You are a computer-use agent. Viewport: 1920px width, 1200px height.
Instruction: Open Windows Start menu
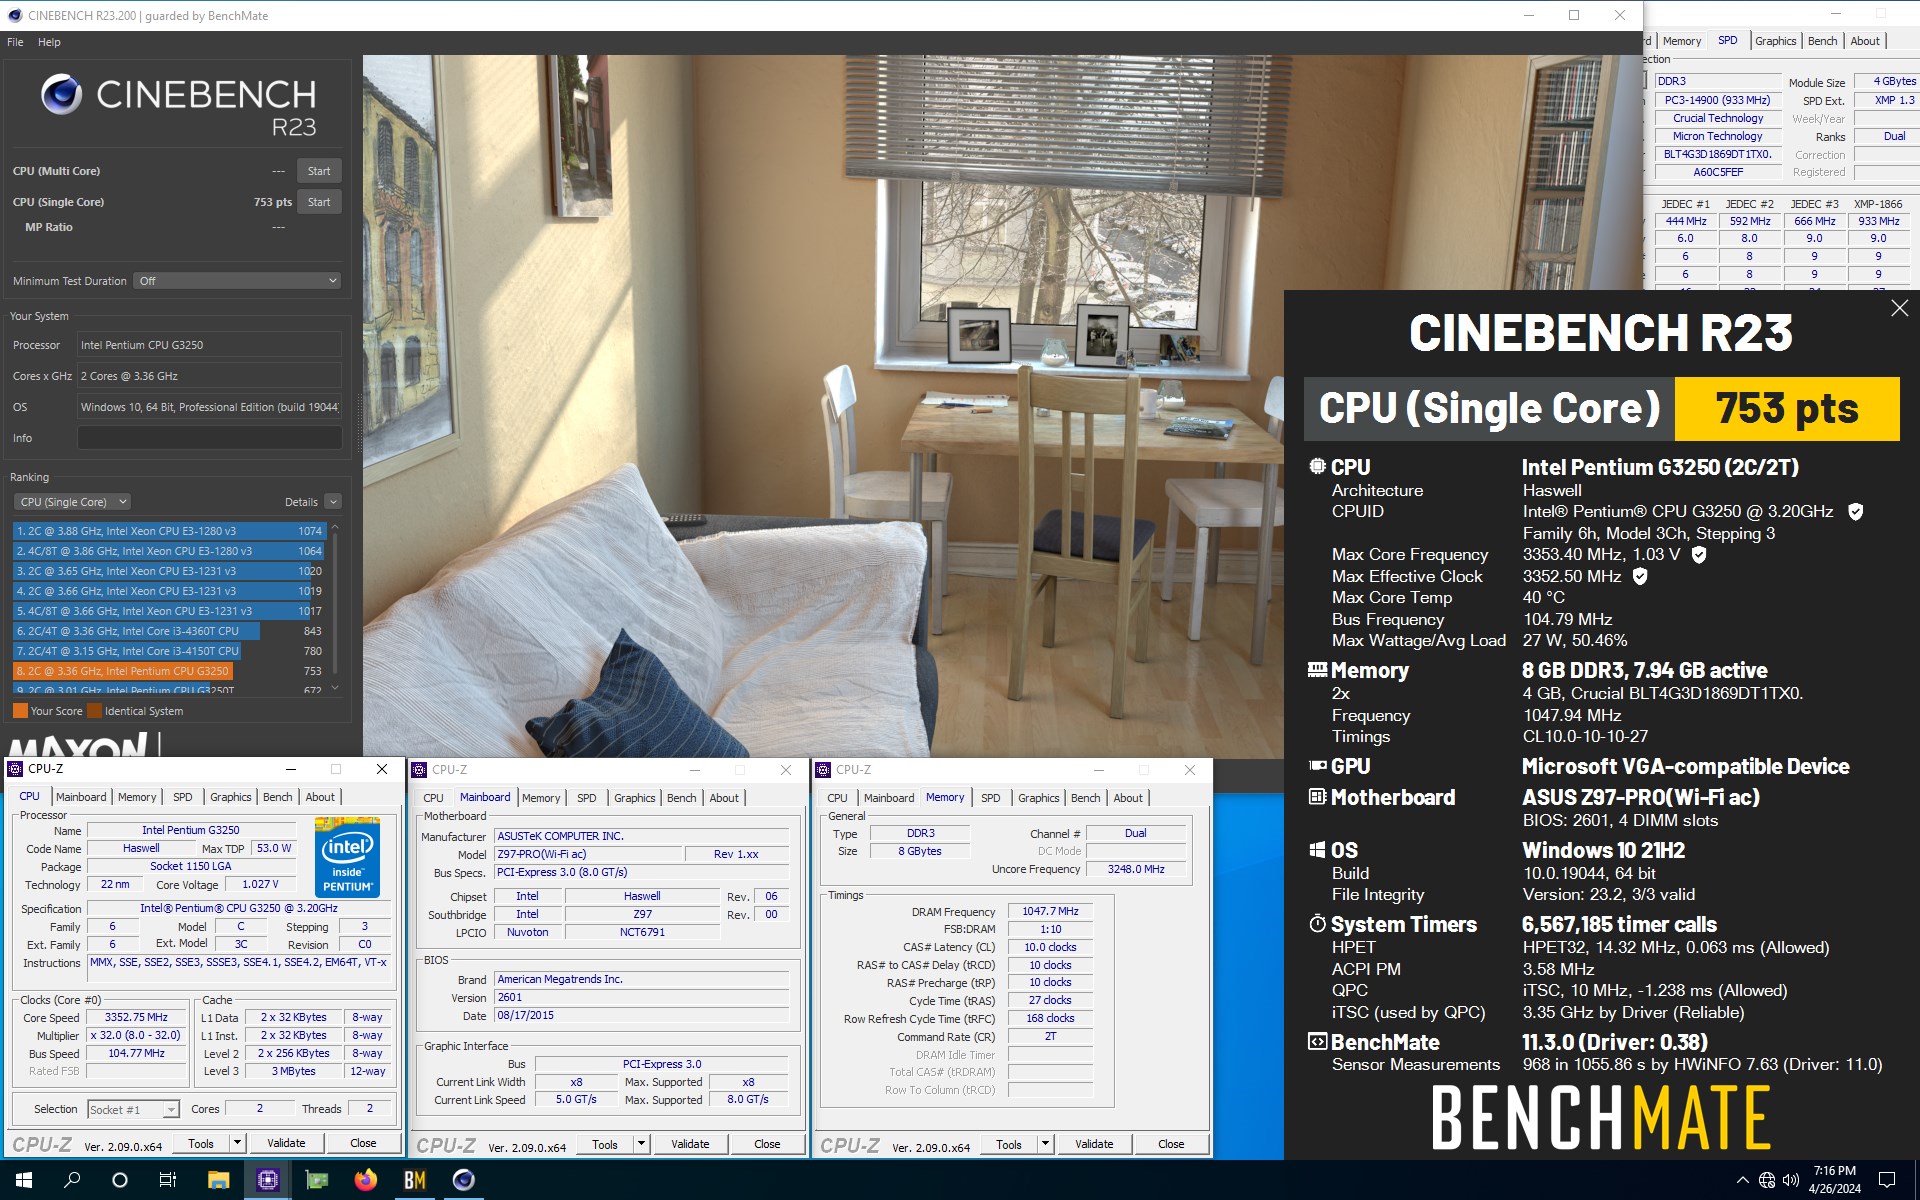24,1180
